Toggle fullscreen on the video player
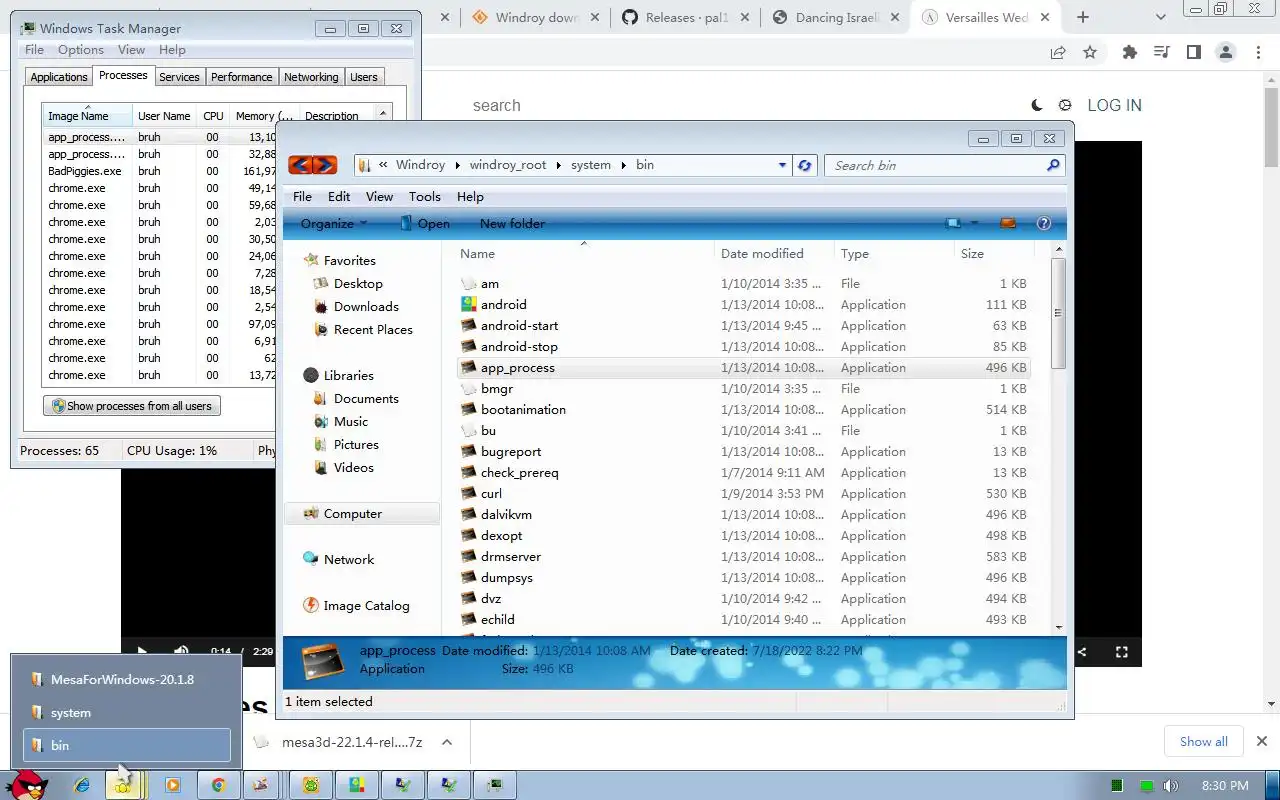This screenshot has width=1280, height=800. (1122, 652)
